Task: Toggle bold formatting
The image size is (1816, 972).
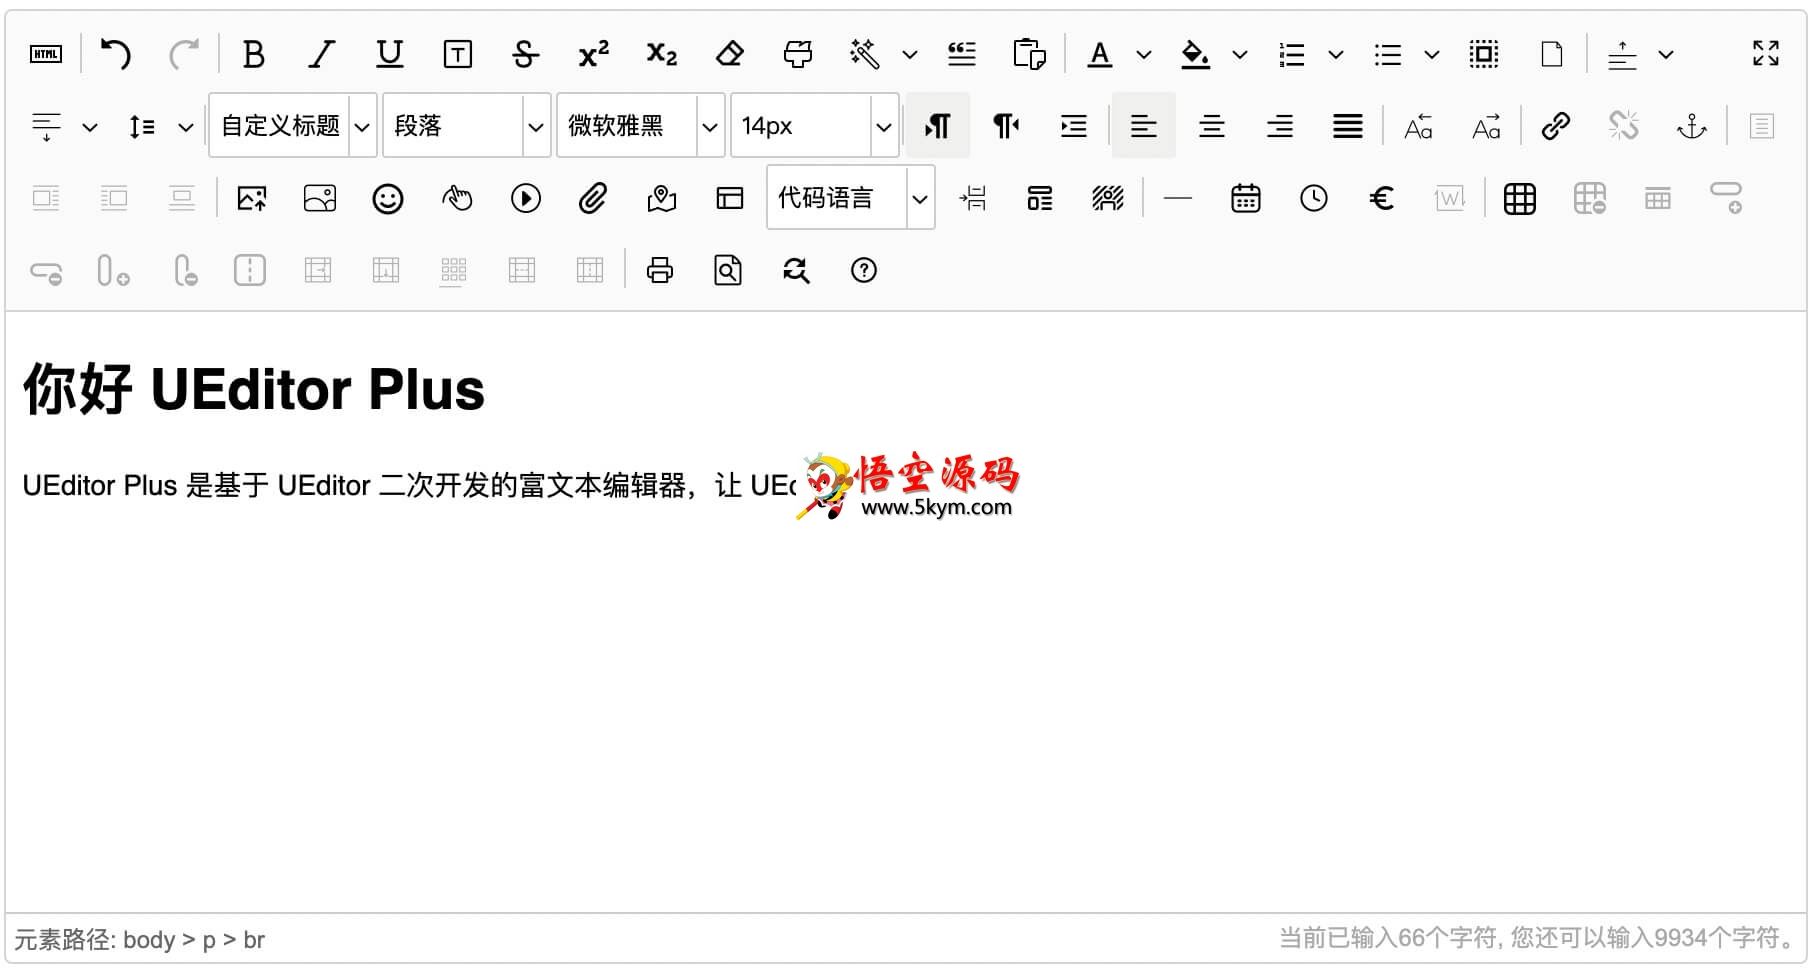Action: (254, 54)
